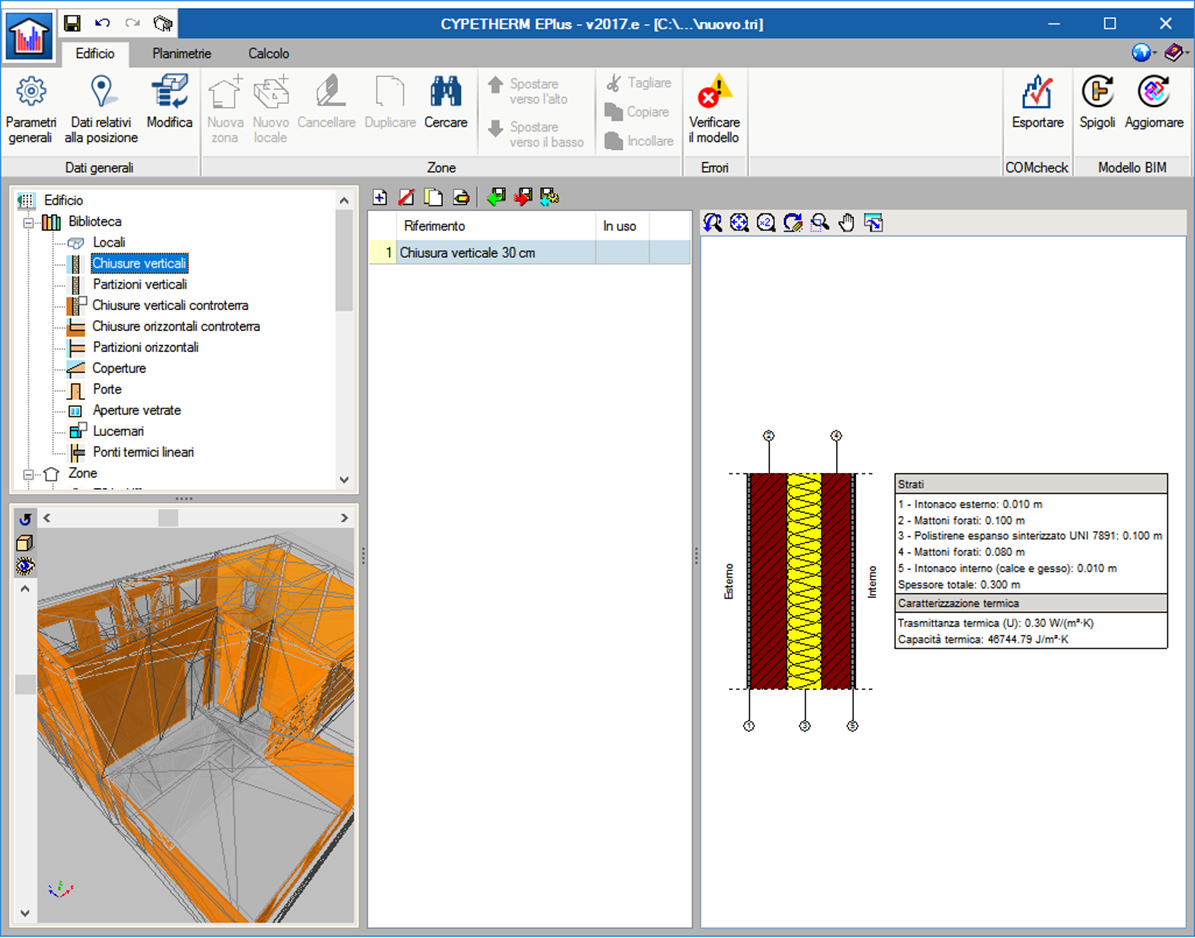Open the globe icon dropdown arrow
The height and width of the screenshot is (938, 1195).
[1155, 53]
